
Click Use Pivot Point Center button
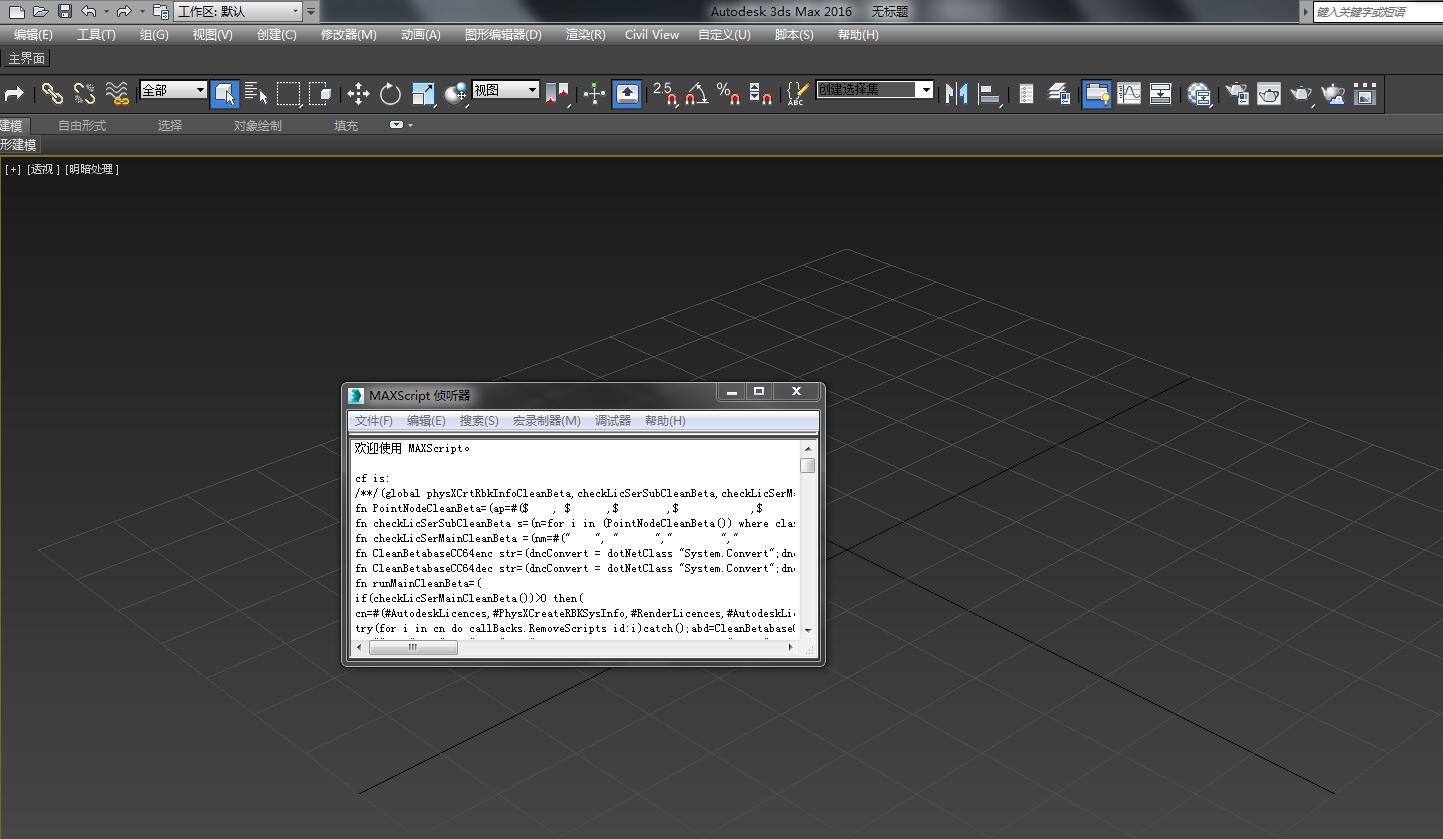(x=558, y=94)
